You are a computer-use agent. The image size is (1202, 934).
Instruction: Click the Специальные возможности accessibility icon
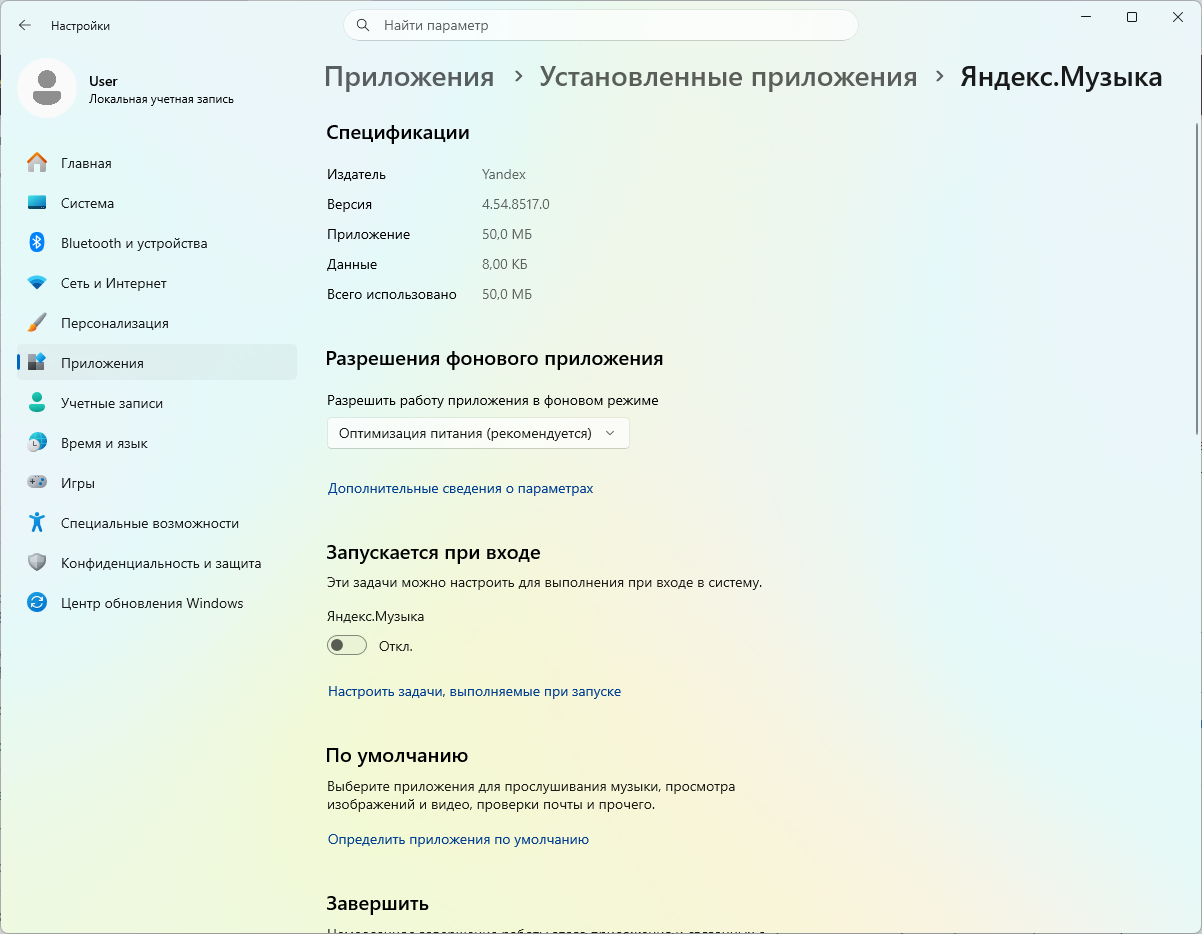pyautogui.click(x=37, y=523)
